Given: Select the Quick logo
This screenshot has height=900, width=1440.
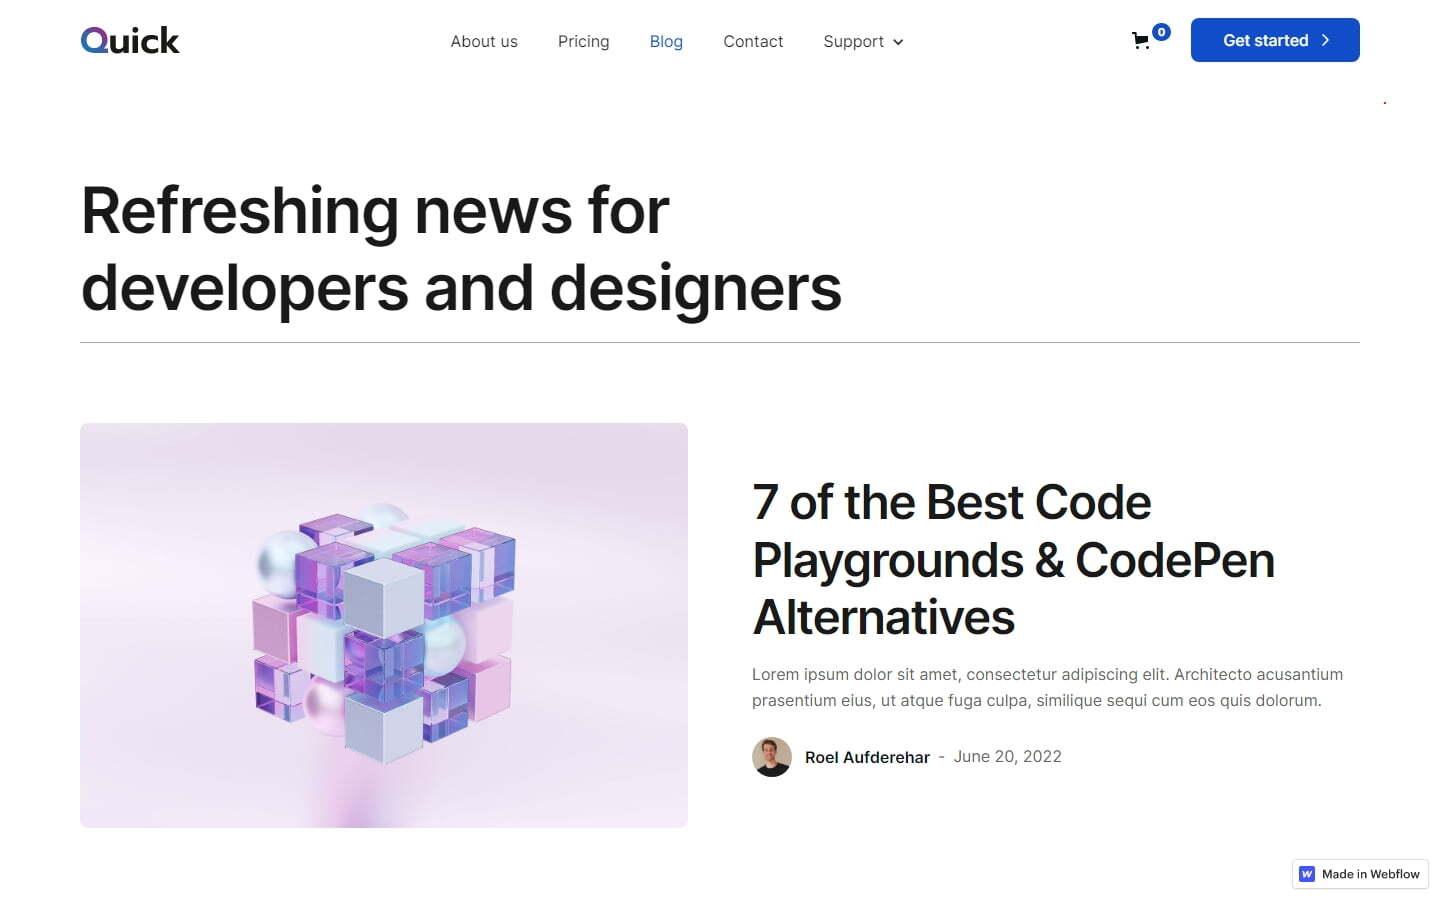Looking at the screenshot, I should coord(129,40).
